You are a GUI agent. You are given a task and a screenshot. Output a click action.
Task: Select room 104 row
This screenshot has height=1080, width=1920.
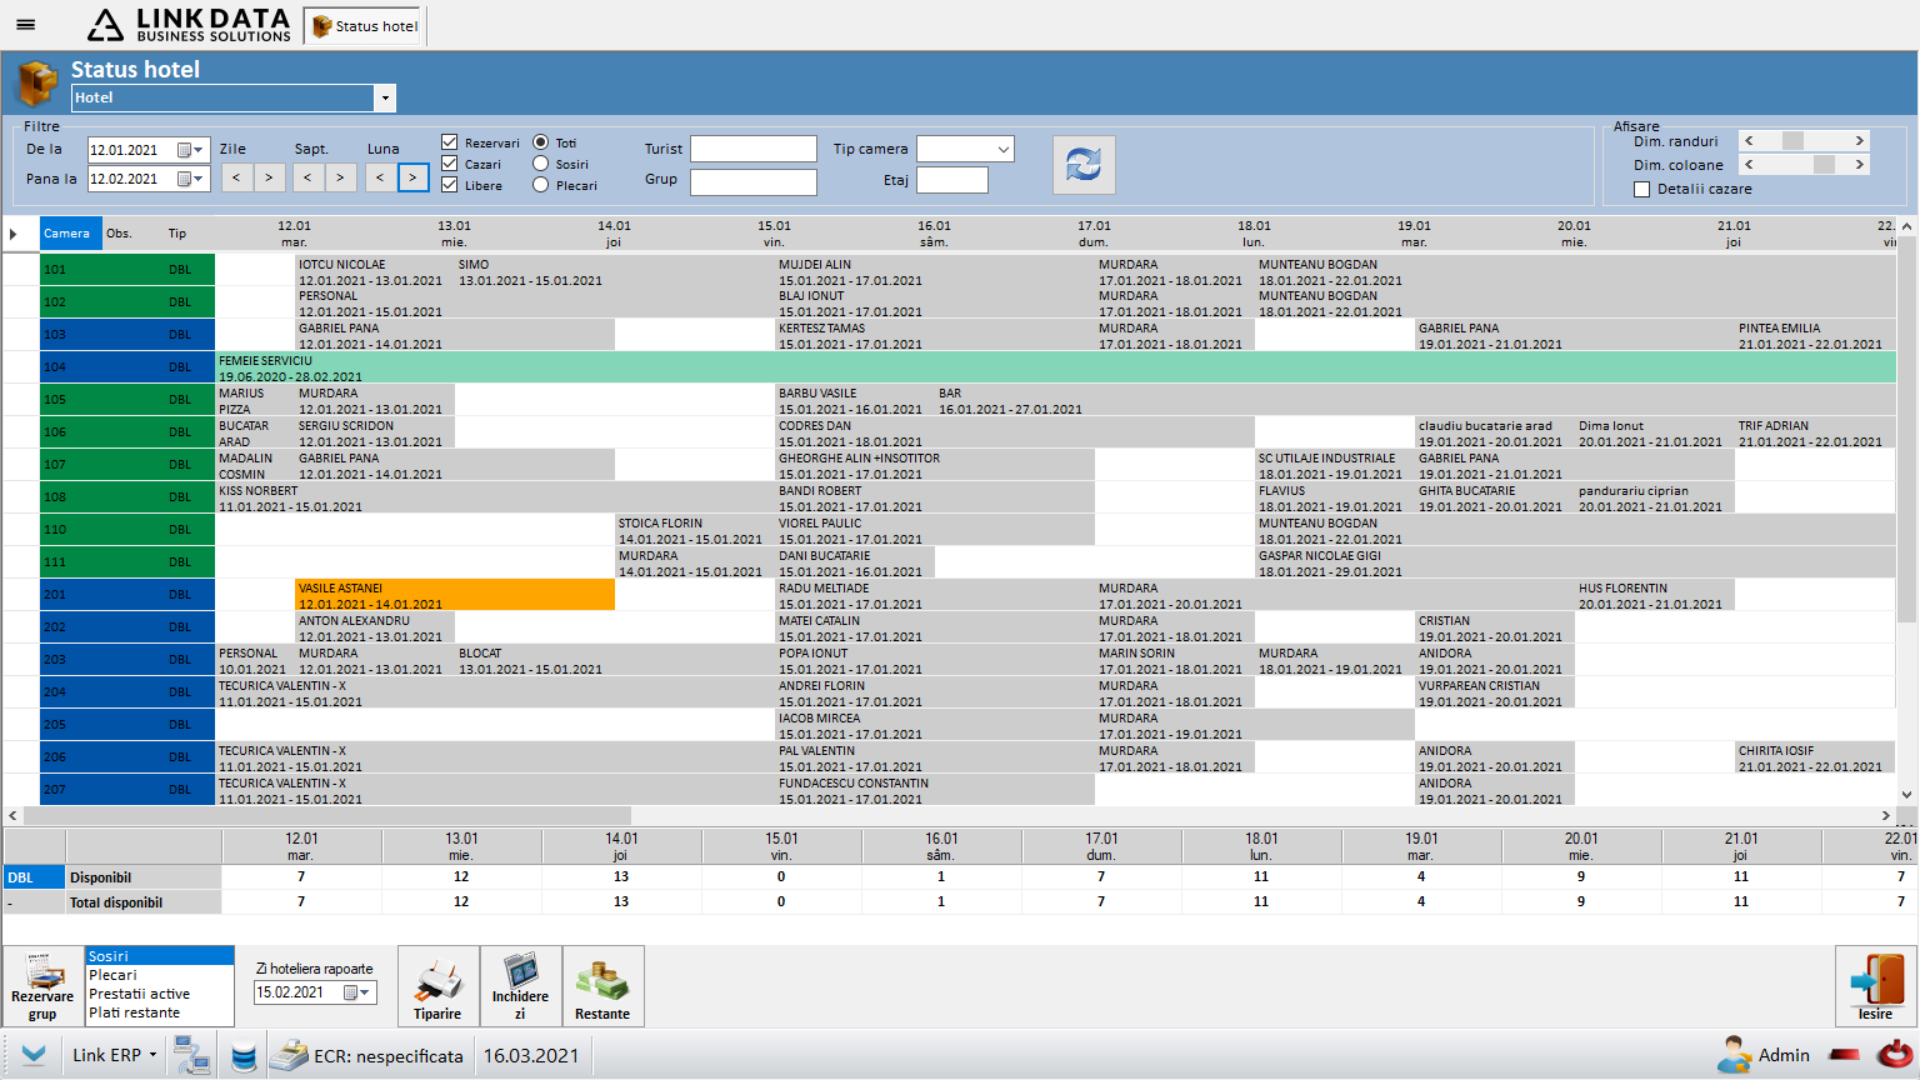tap(127, 367)
